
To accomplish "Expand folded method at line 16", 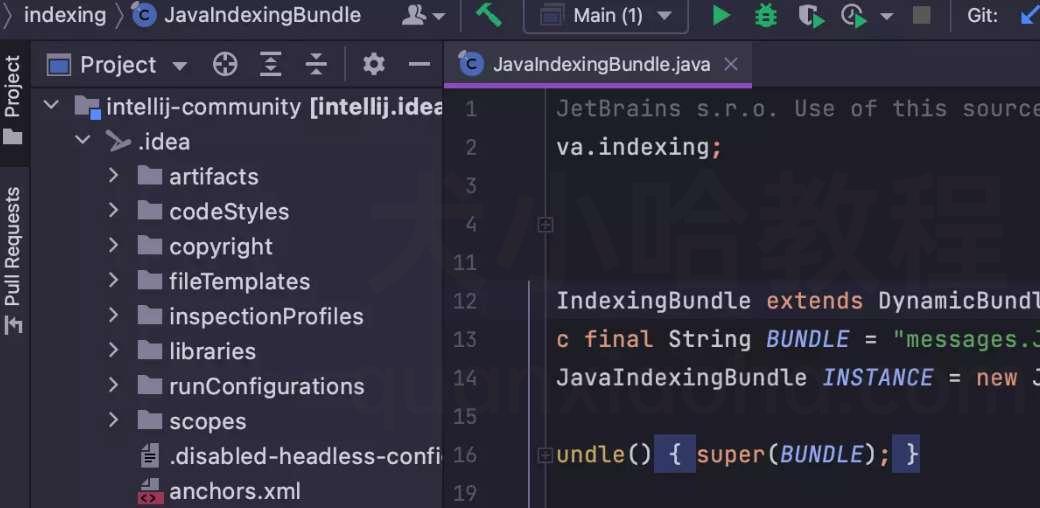I will click(x=545, y=455).
